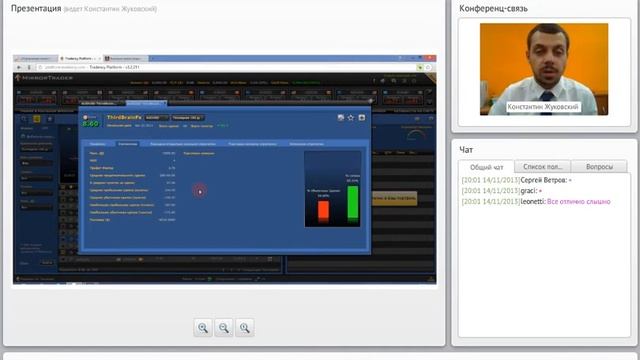
Task: Click the add icon right of the star
Action: (x=362, y=118)
